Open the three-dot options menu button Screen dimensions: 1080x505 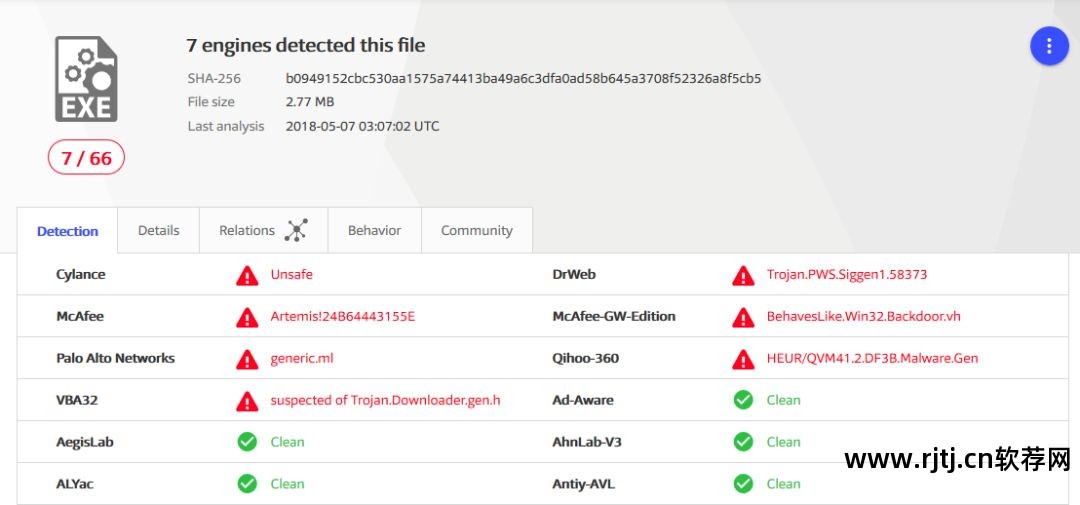click(1049, 46)
